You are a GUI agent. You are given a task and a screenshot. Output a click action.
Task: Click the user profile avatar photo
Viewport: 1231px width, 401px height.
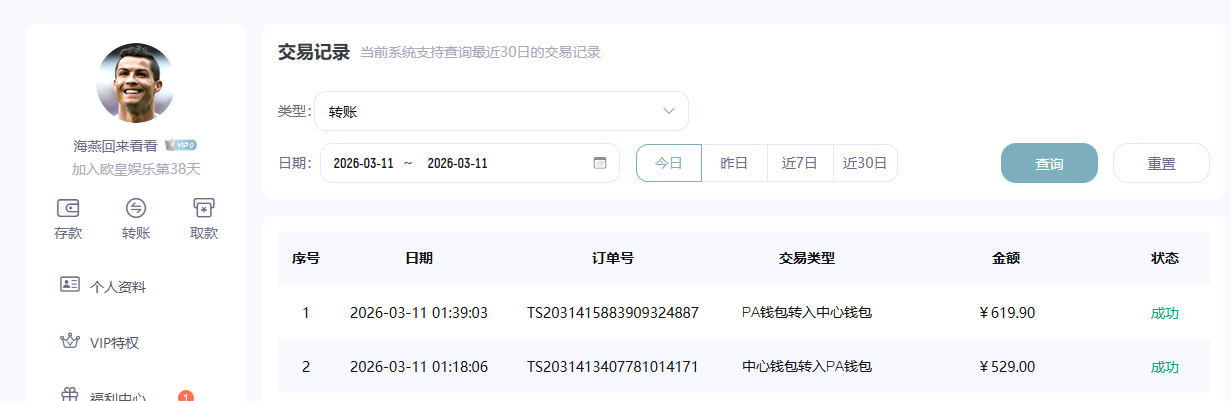[x=135, y=82]
